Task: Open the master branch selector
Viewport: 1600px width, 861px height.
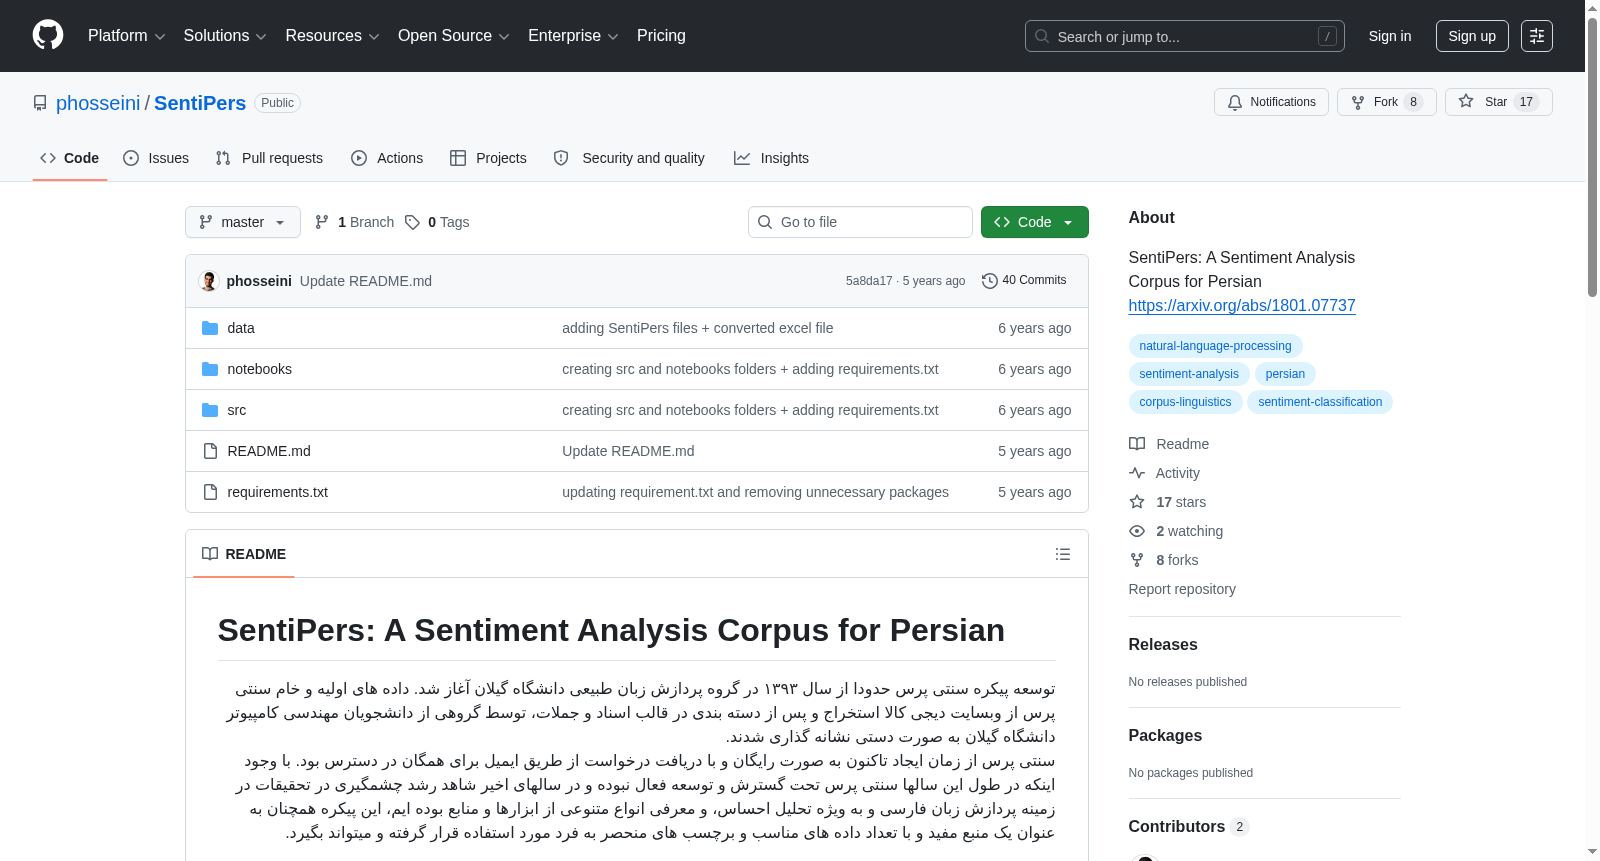Action: 243,222
